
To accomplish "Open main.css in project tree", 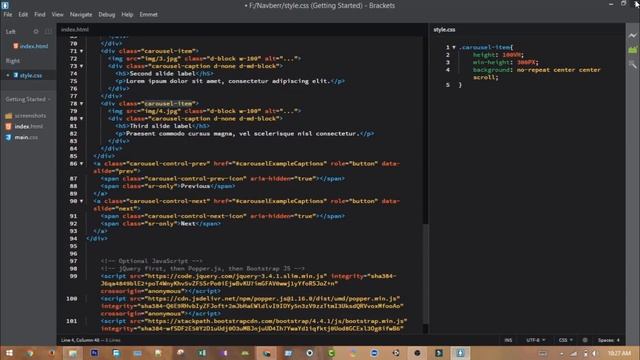I will coord(26,138).
